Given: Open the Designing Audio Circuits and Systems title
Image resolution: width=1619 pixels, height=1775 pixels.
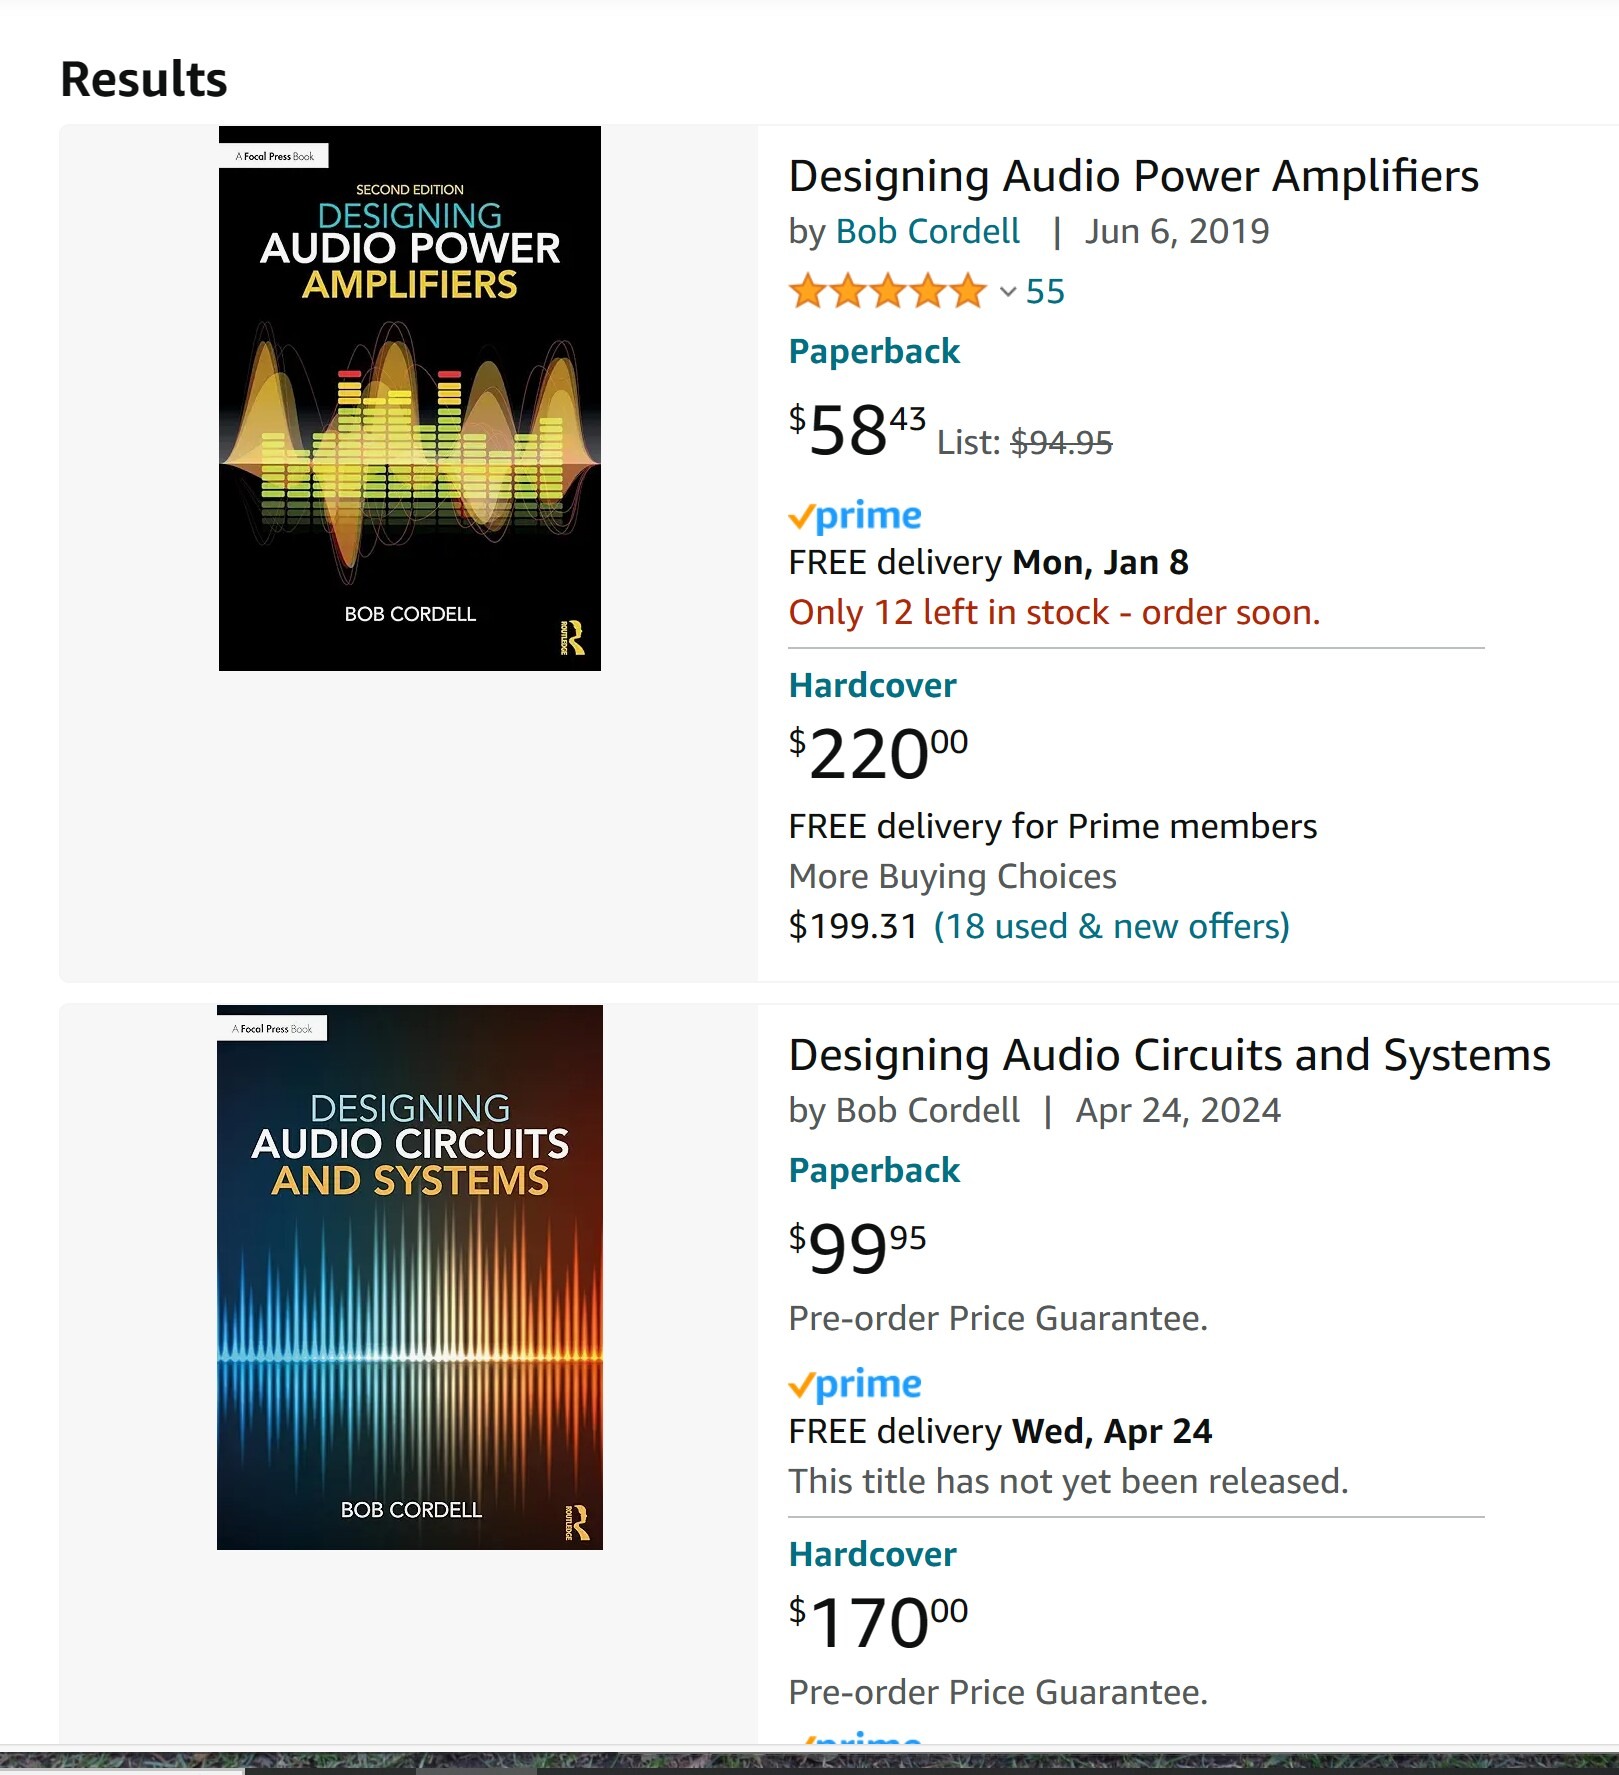Looking at the screenshot, I should tap(1169, 1055).
